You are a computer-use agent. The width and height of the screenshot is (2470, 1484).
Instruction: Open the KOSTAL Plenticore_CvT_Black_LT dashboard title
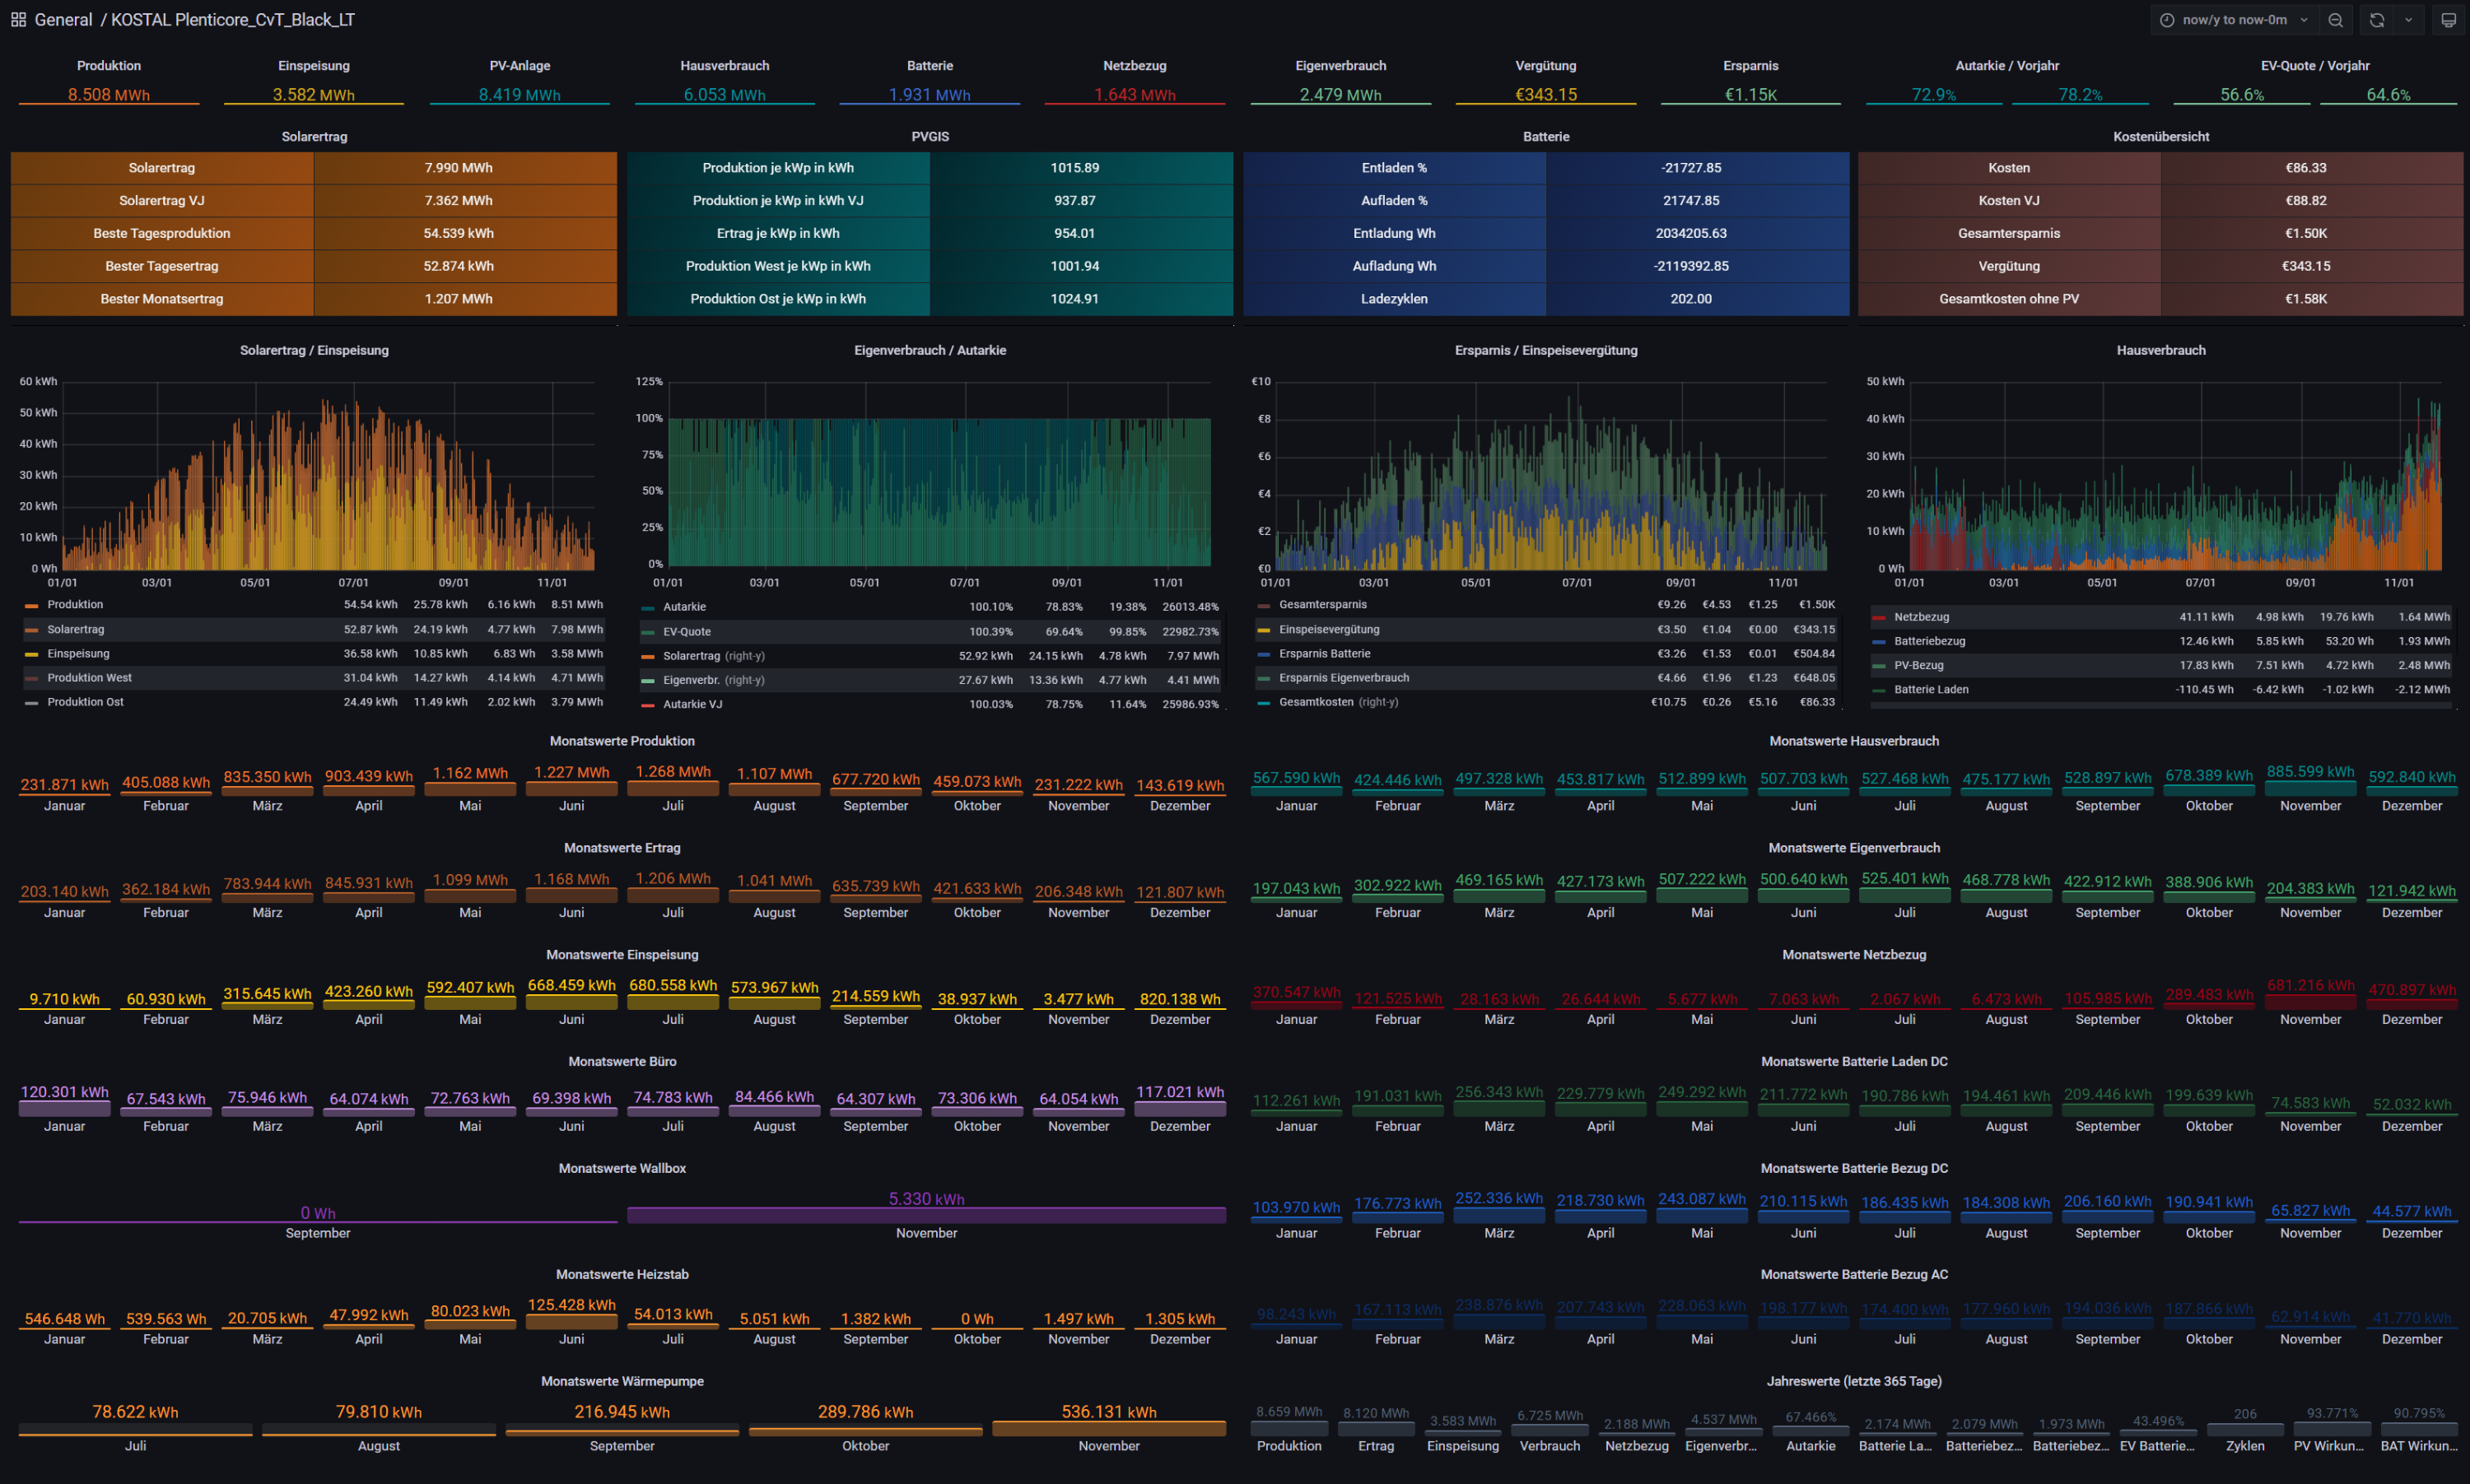click(232, 20)
